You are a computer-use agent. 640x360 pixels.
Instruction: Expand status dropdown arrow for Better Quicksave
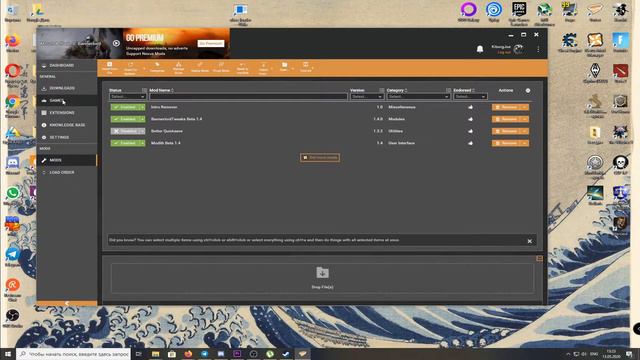[x=142, y=131]
